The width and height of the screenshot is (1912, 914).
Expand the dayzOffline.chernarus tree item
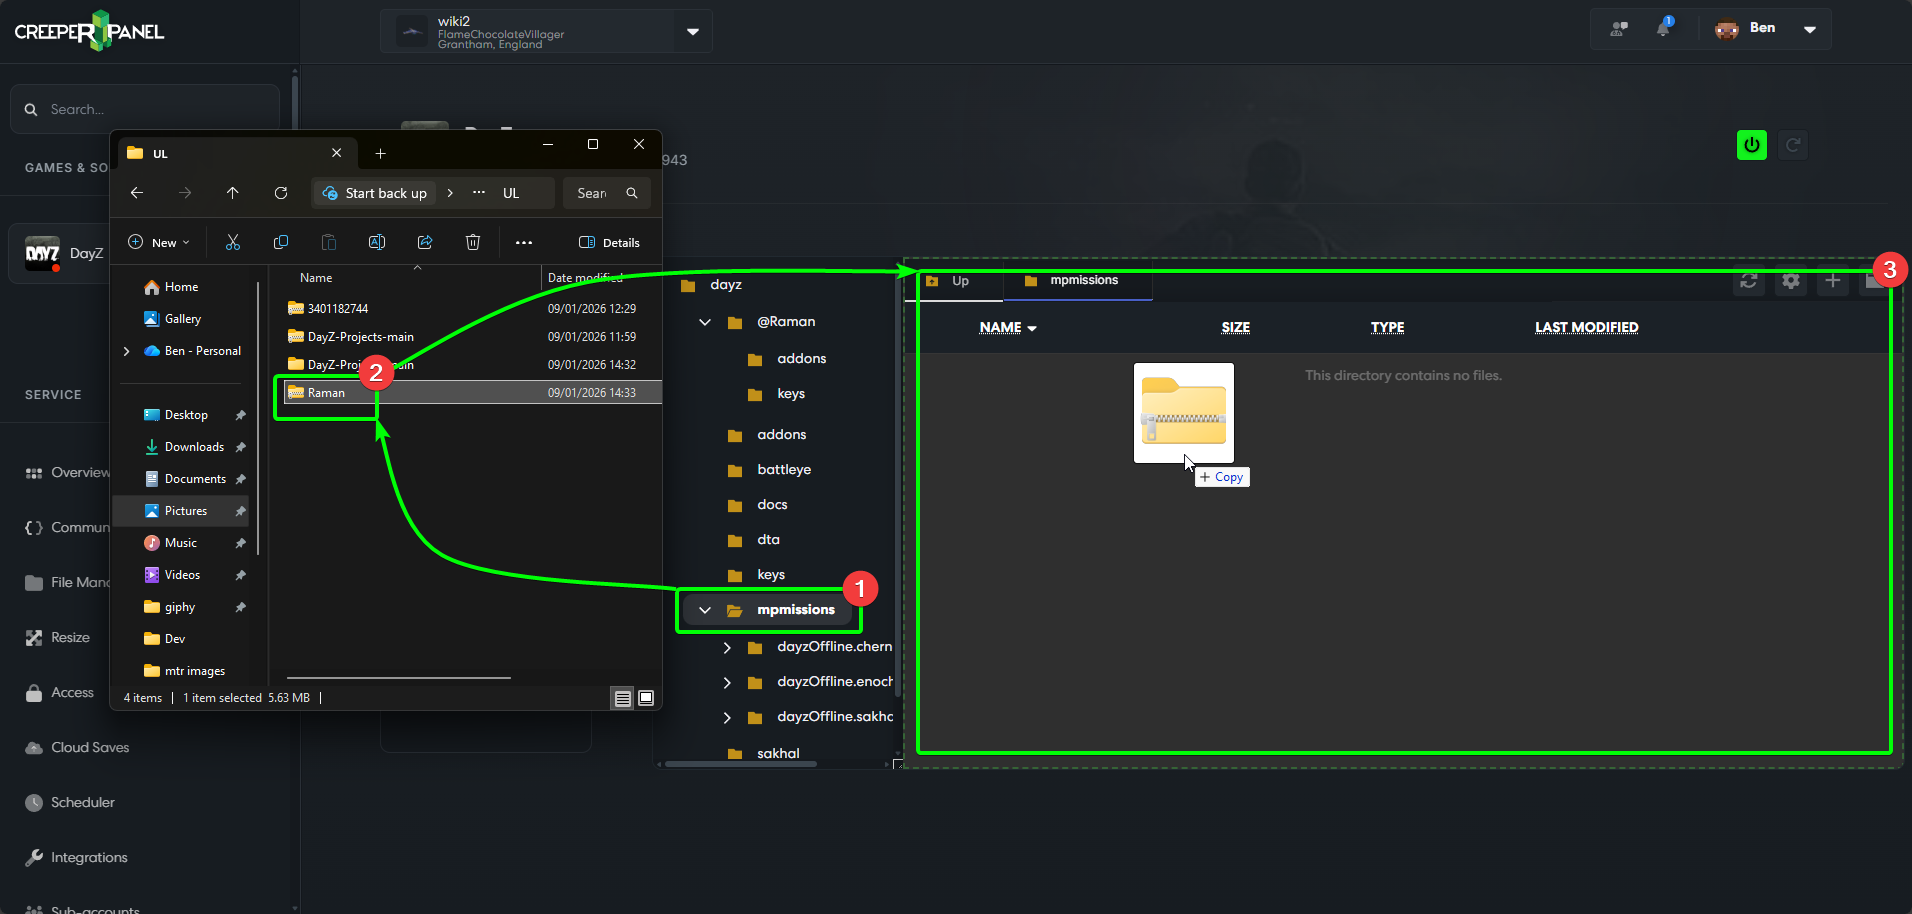(x=726, y=647)
